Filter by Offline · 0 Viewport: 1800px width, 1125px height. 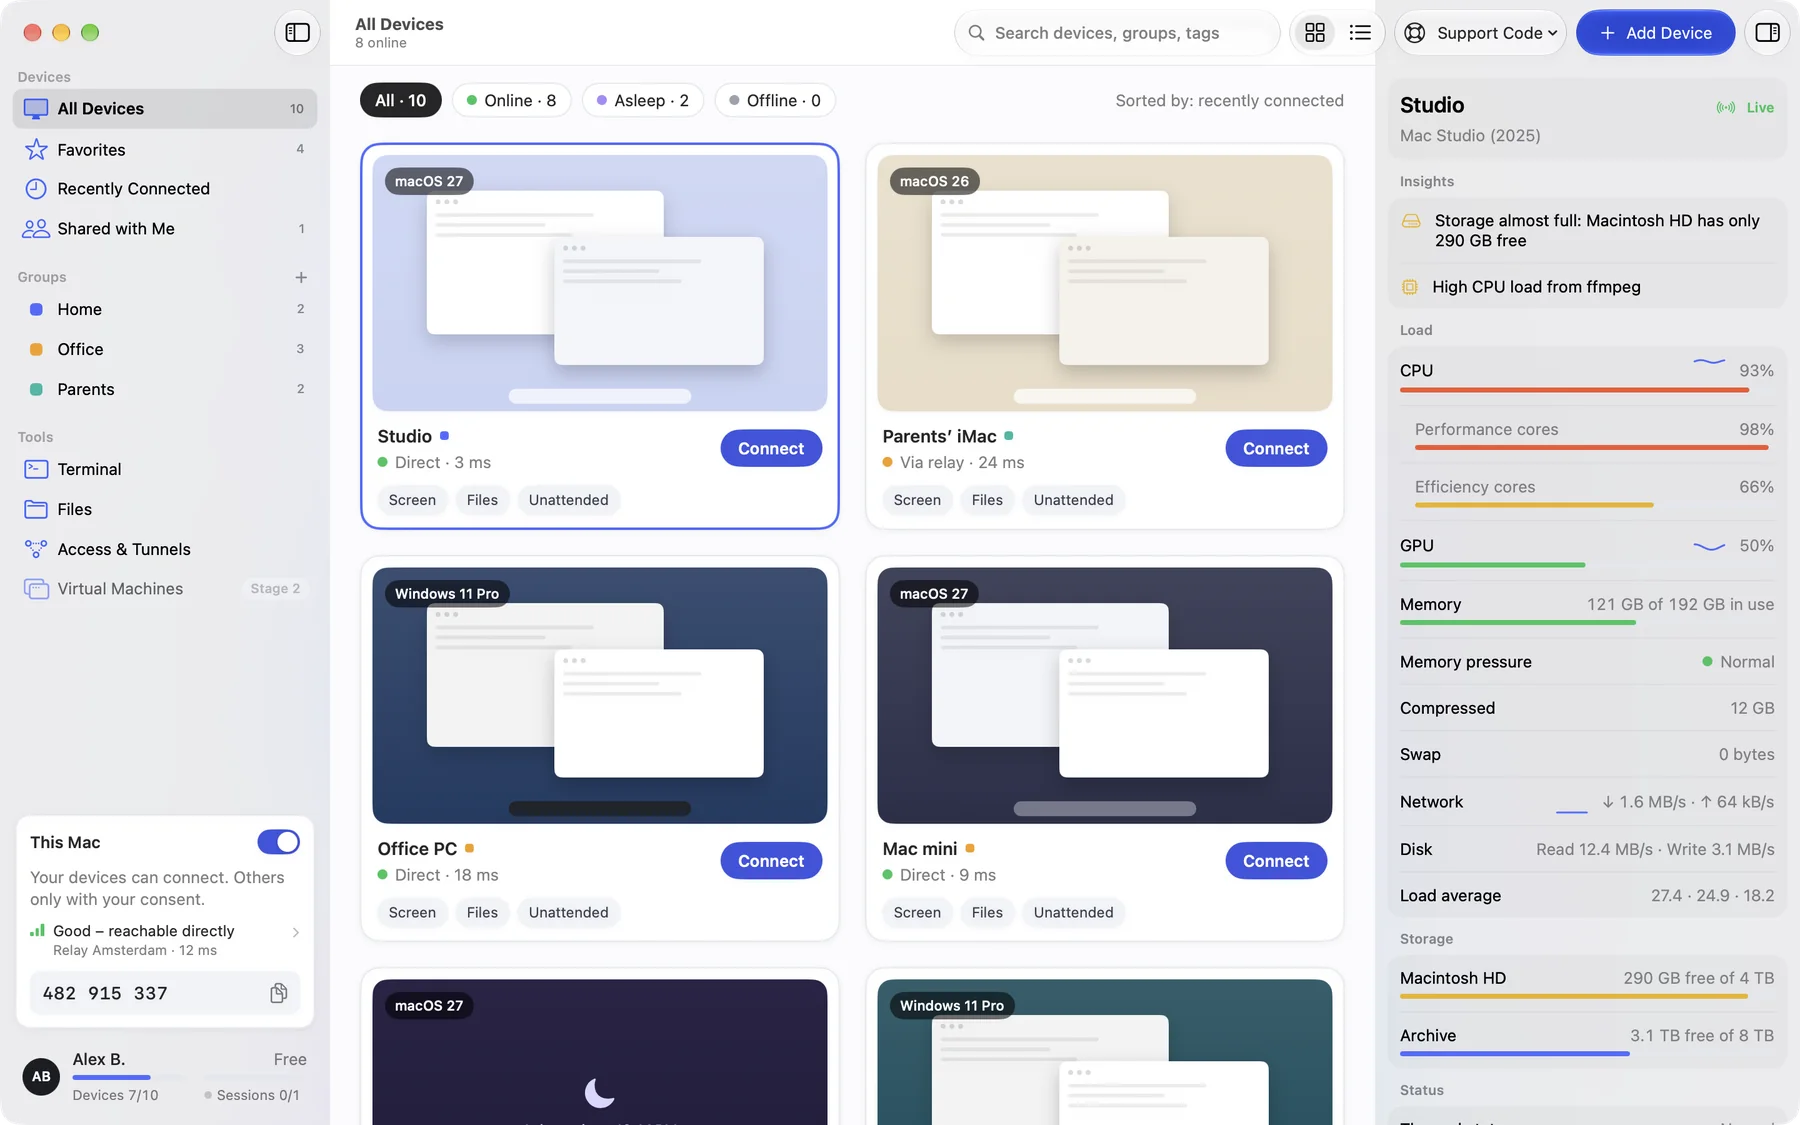[x=775, y=100]
